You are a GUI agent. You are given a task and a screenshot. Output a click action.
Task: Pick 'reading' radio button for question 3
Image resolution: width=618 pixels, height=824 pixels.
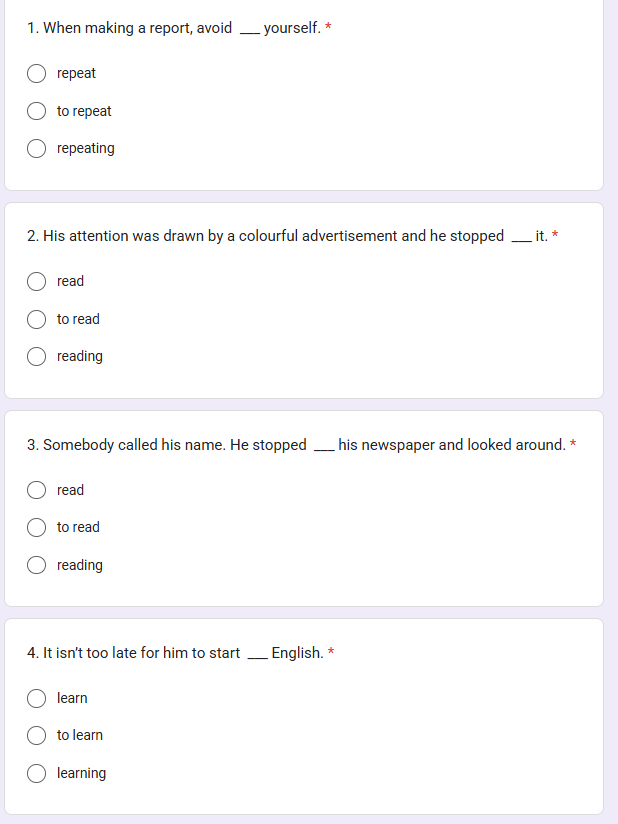pyautogui.click(x=36, y=565)
